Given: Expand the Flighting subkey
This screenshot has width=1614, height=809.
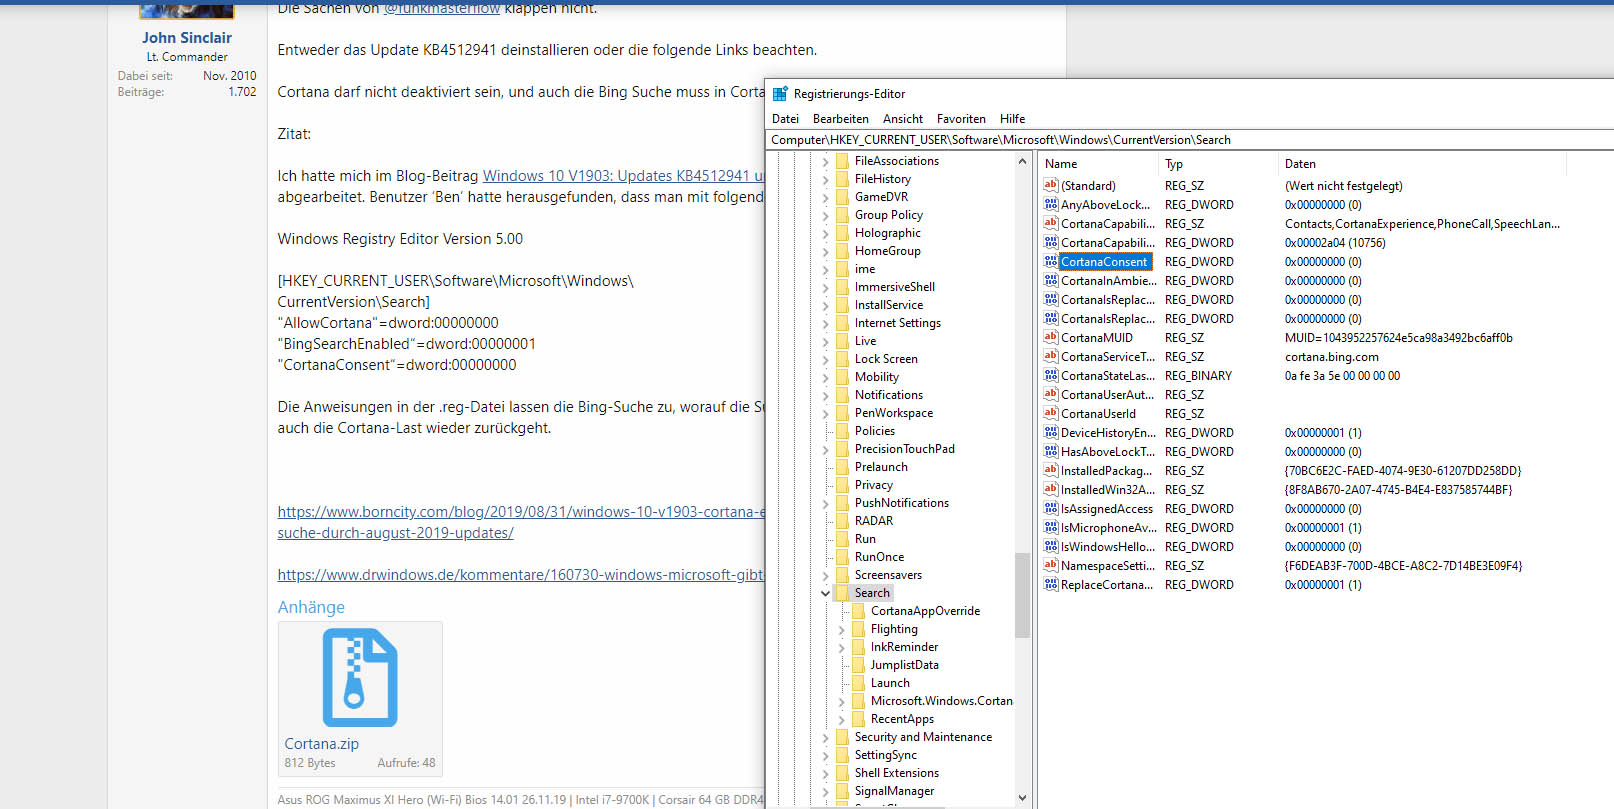Looking at the screenshot, I should click(842, 629).
